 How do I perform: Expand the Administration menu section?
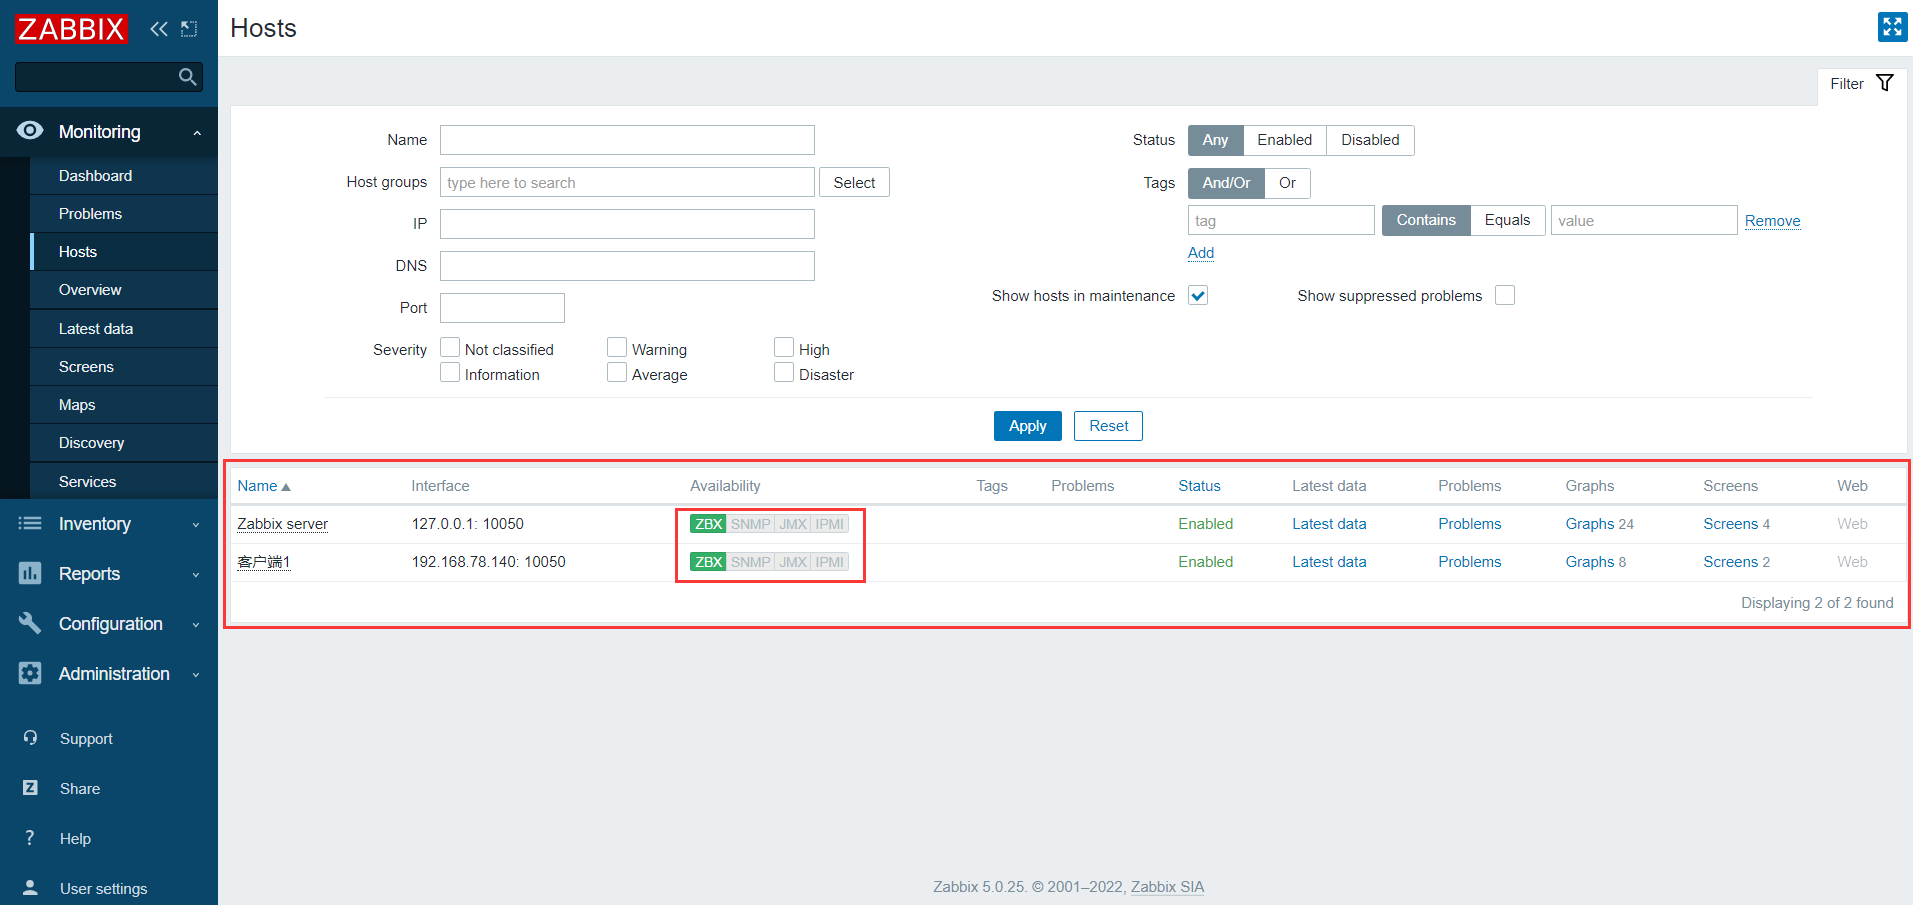(x=109, y=674)
